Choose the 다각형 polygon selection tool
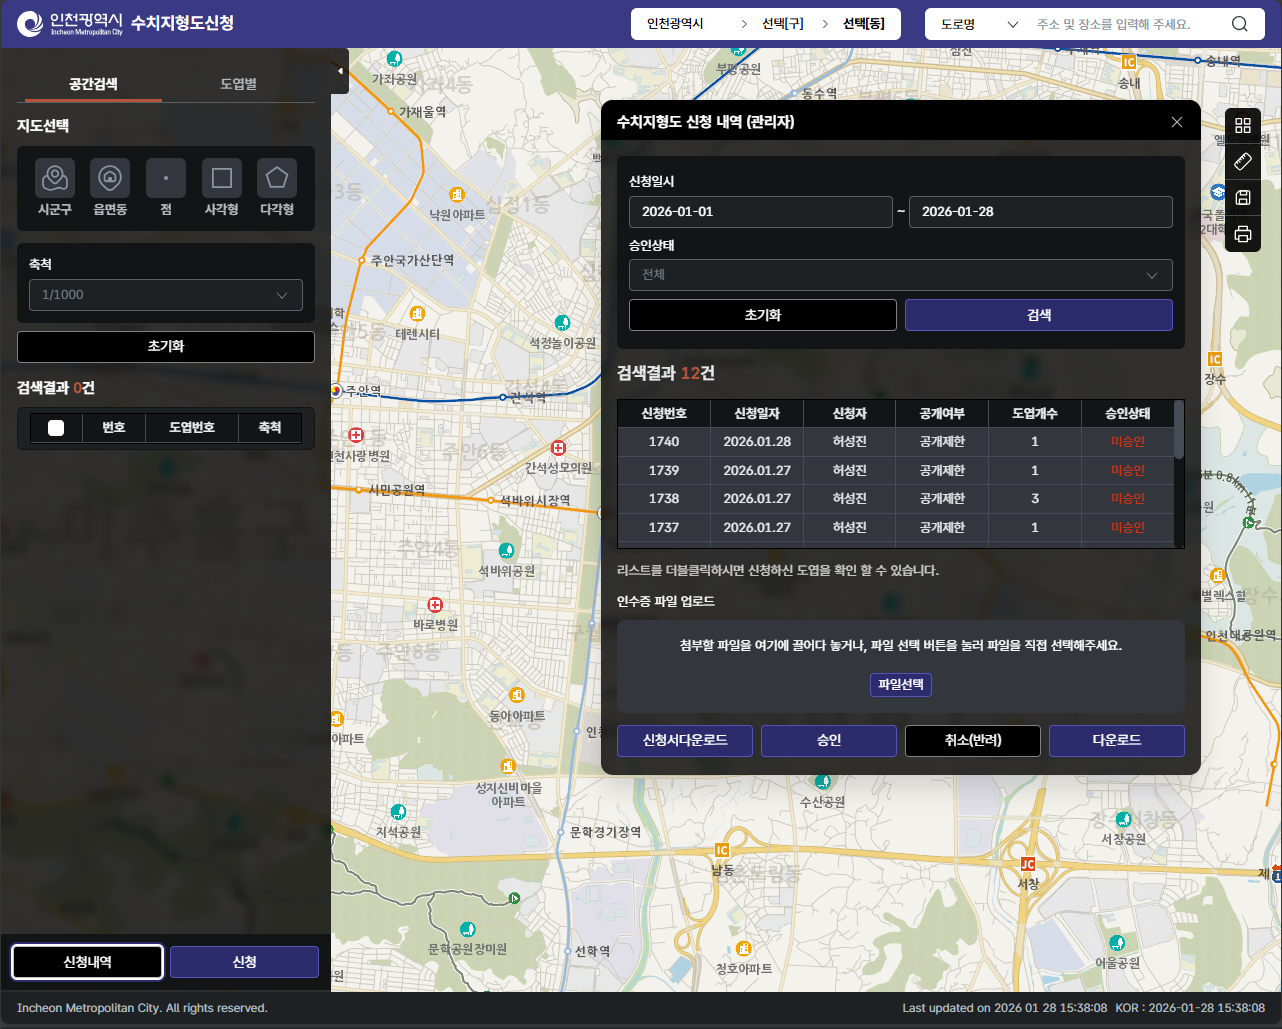1282x1029 pixels. 277,179
